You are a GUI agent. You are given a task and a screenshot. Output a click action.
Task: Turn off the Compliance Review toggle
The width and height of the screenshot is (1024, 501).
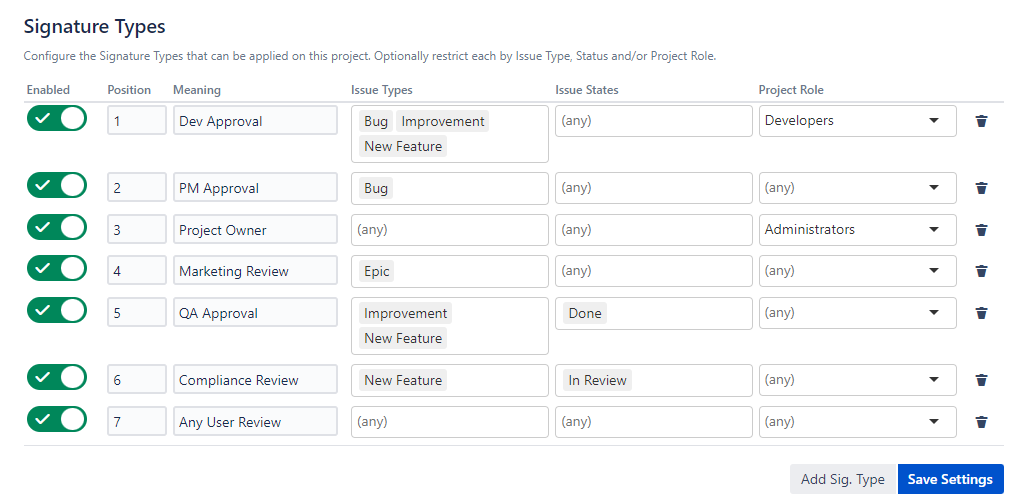tap(57, 378)
